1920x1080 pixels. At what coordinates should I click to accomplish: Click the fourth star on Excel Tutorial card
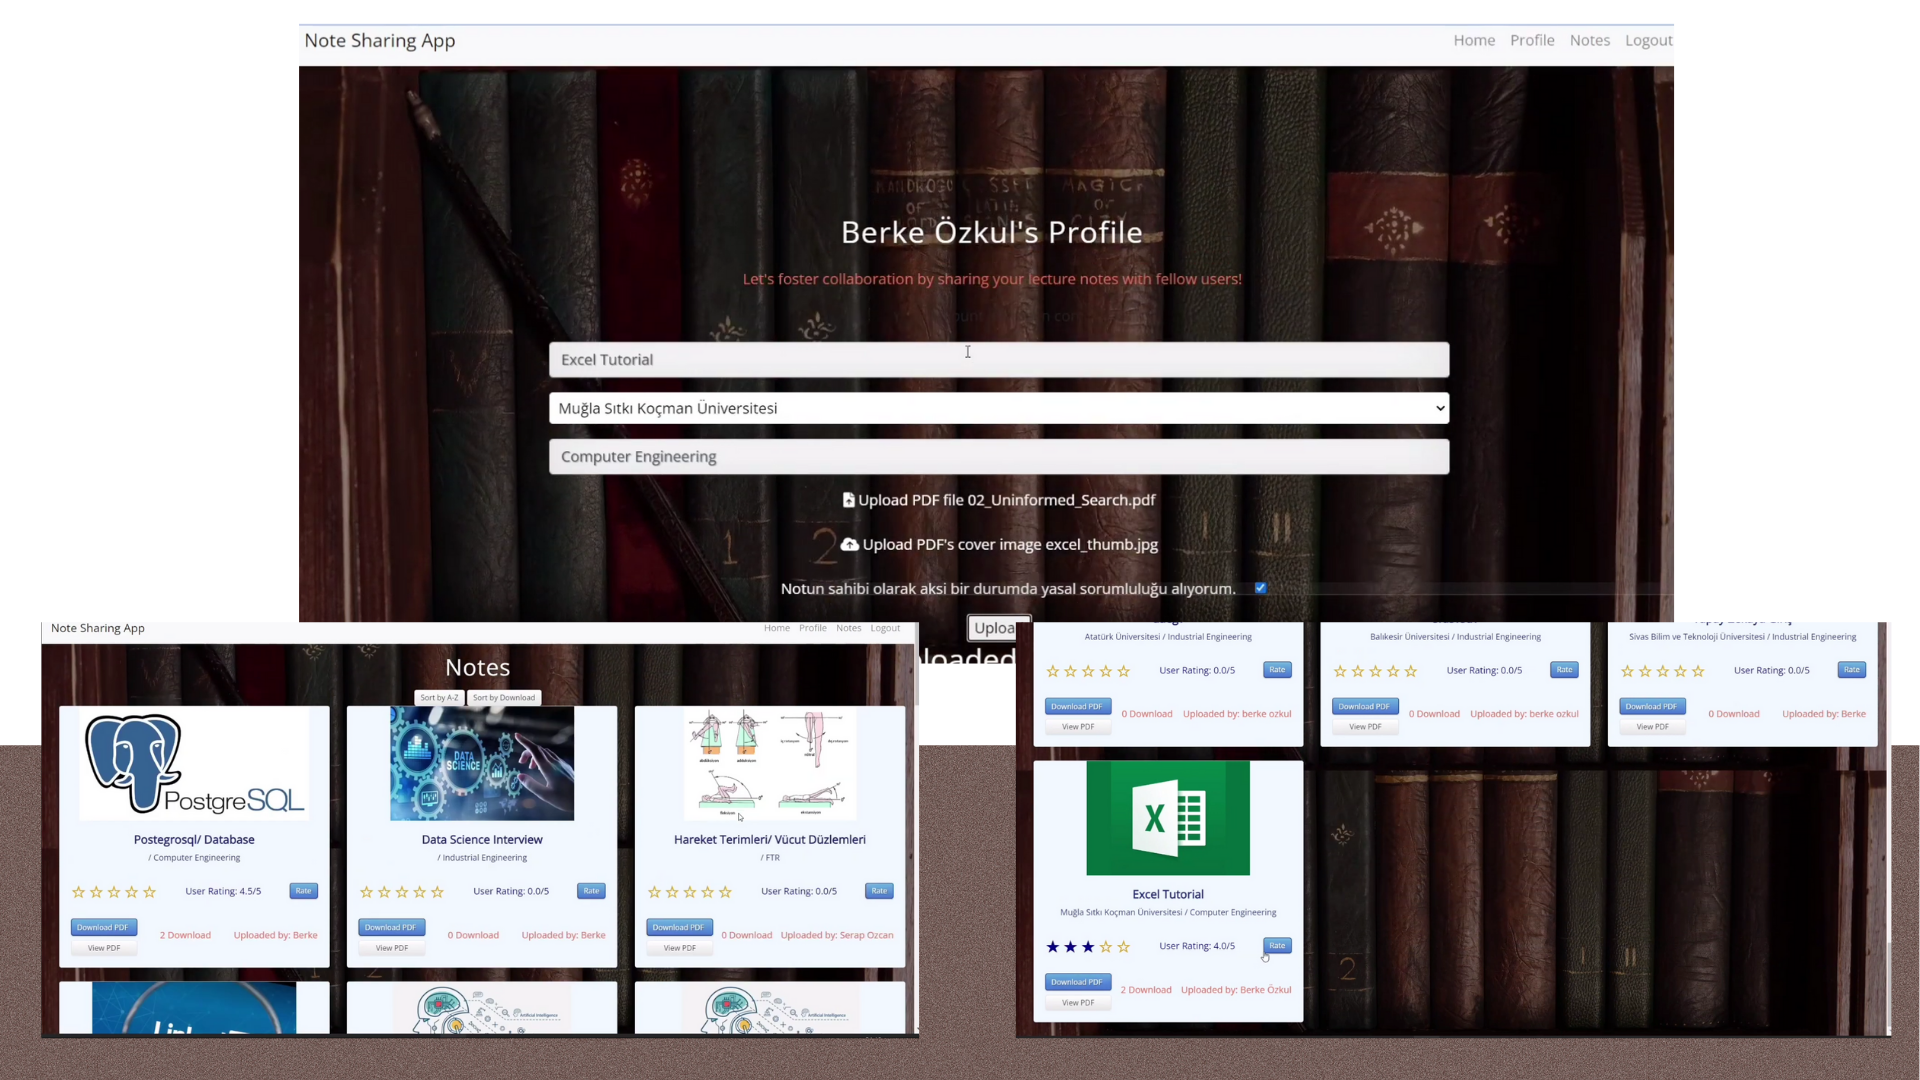pos(1106,947)
